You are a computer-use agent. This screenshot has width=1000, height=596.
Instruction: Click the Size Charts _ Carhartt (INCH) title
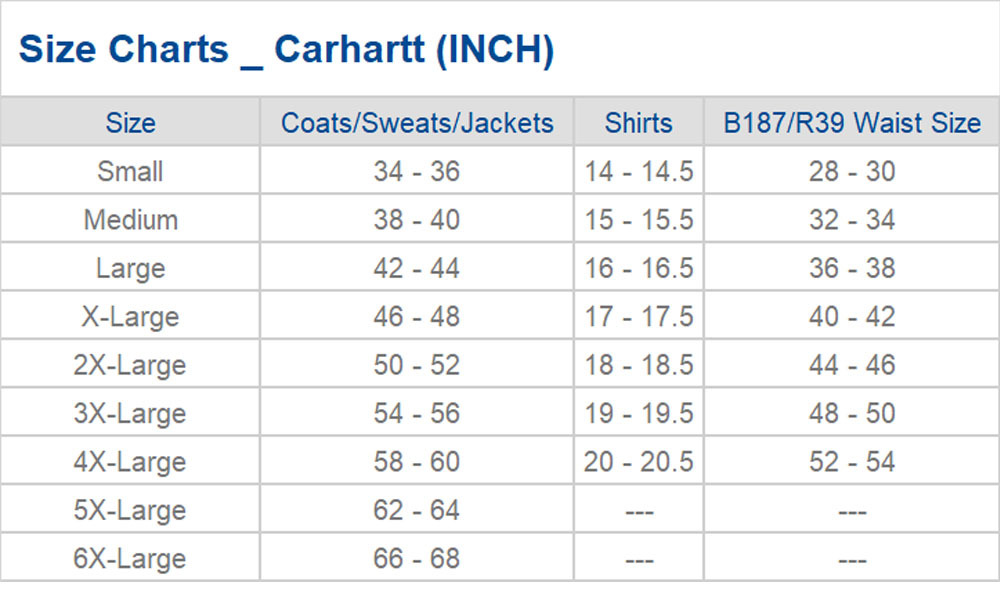286,49
